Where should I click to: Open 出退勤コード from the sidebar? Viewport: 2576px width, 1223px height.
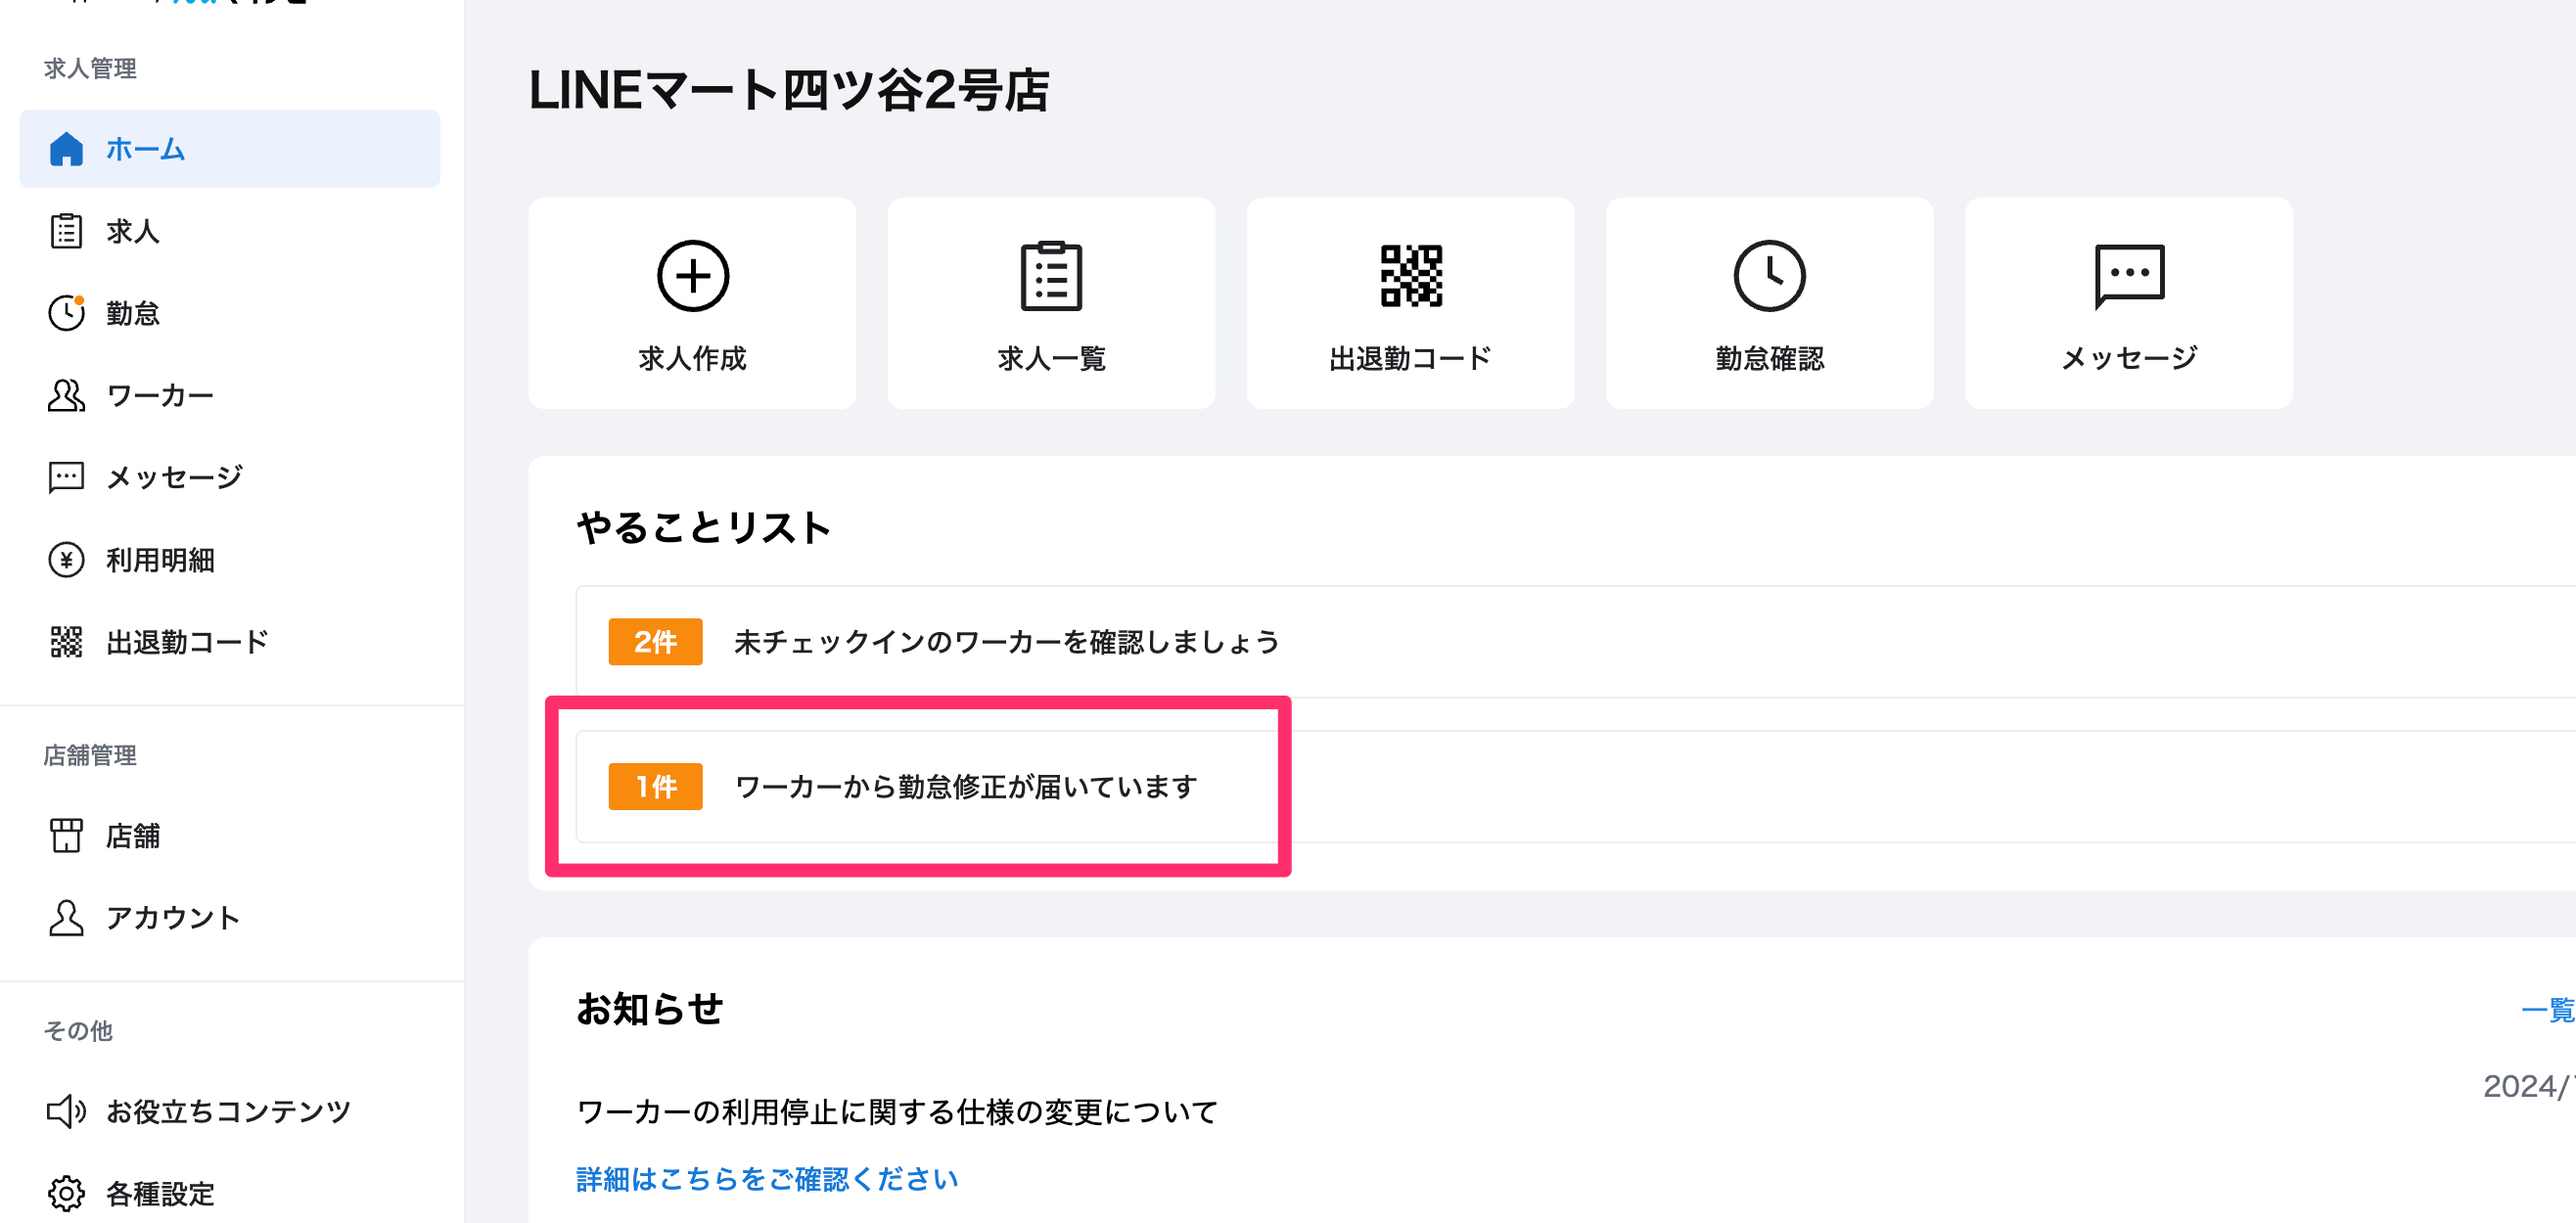[186, 641]
